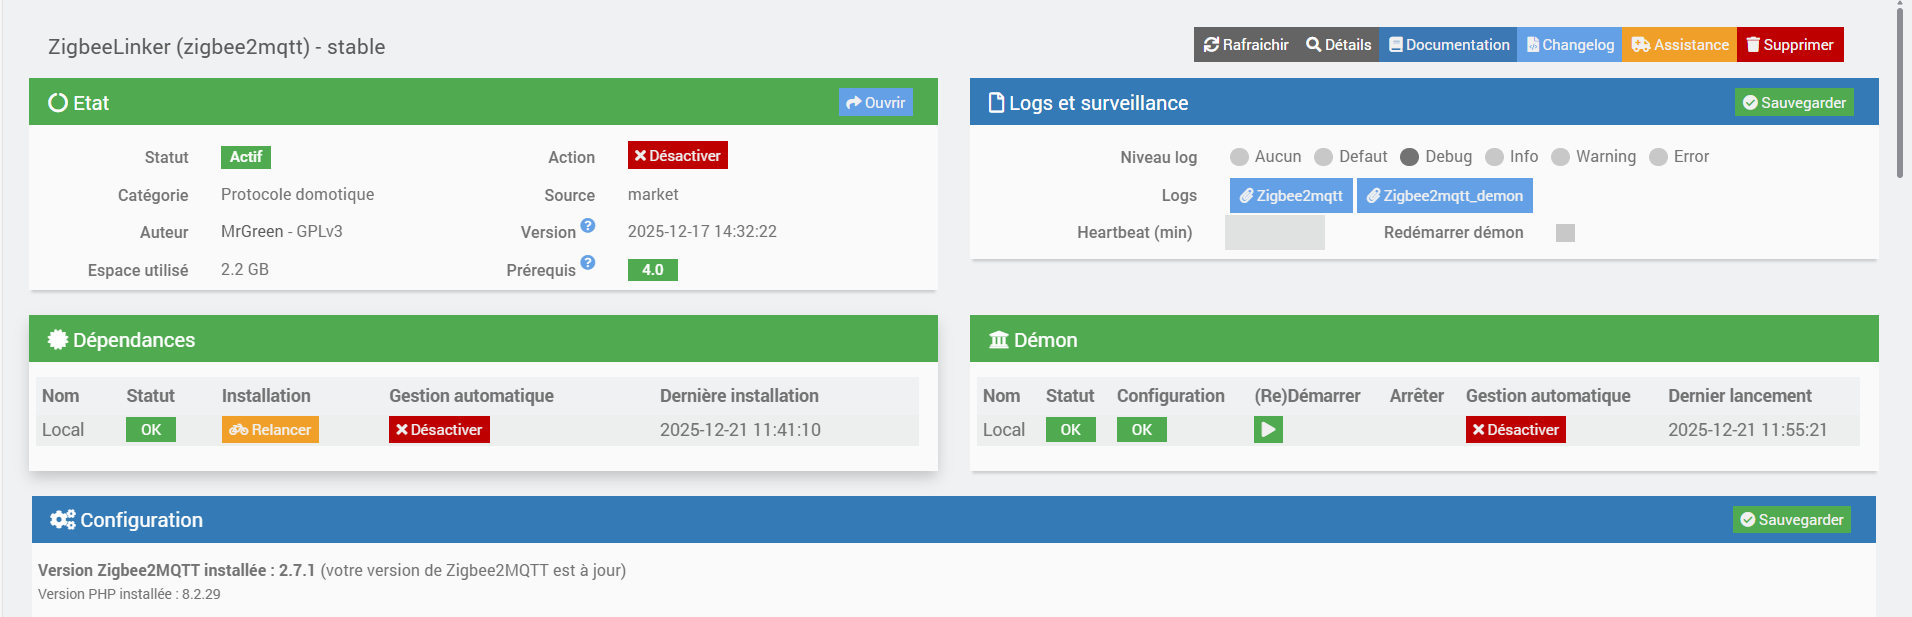Image resolution: width=1912 pixels, height=617 pixels.
Task: Click Logs et surveillance file icon
Action: [x=996, y=103]
